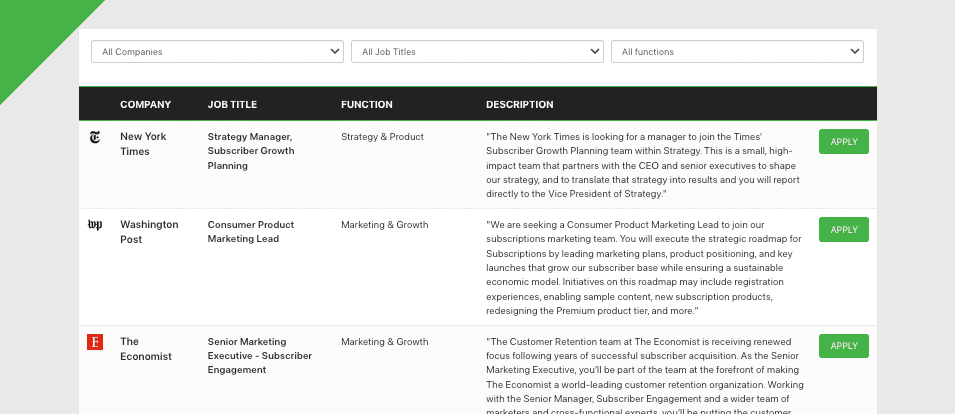This screenshot has height=414, width=955.
Task: Select the New York Times company name
Action: point(143,144)
